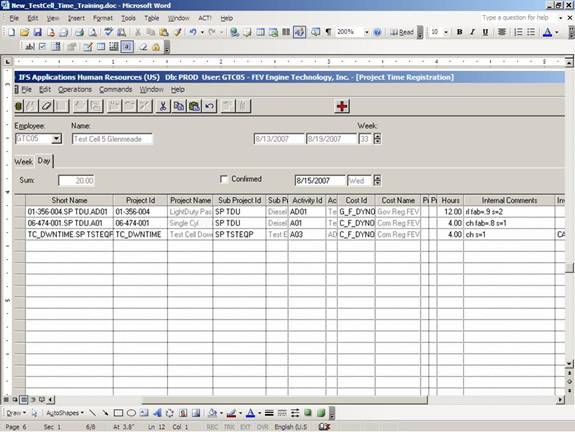Viewport: 575px width, 432px height.
Task: Apply the Fill Color bucket in drawing toolbar
Action: pyautogui.click(x=212, y=413)
